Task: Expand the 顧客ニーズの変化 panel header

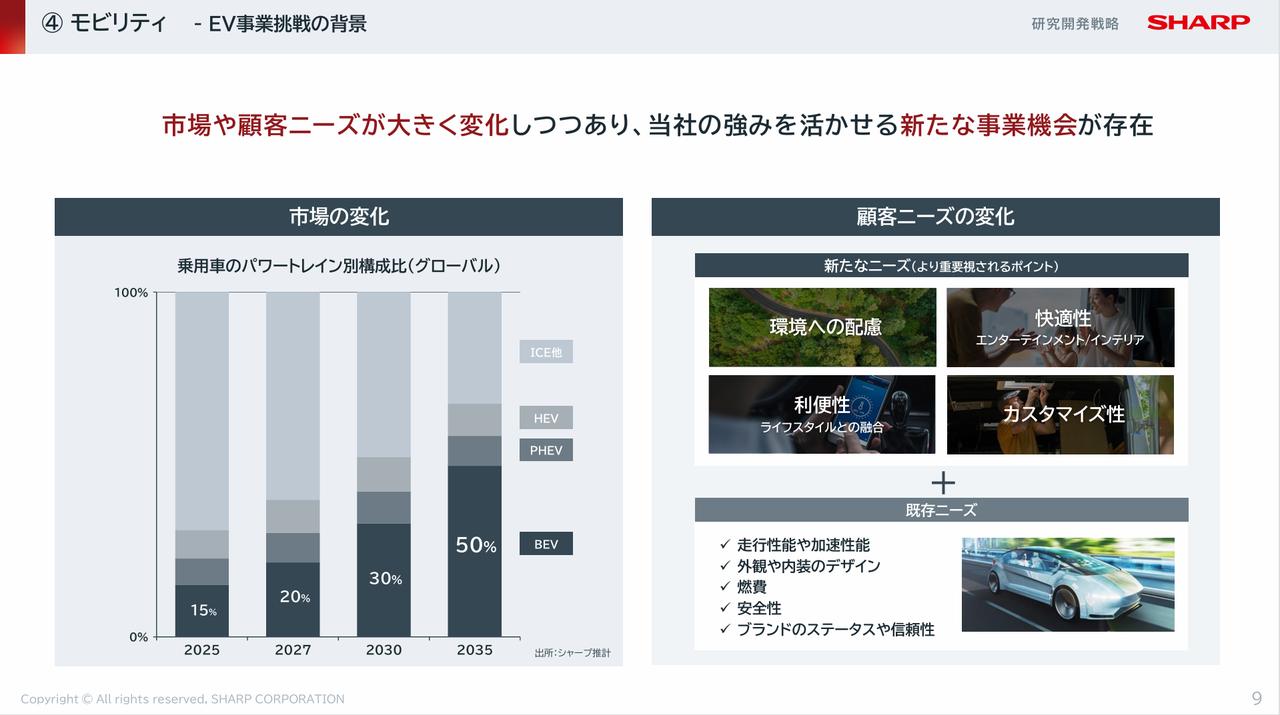Action: pos(936,216)
